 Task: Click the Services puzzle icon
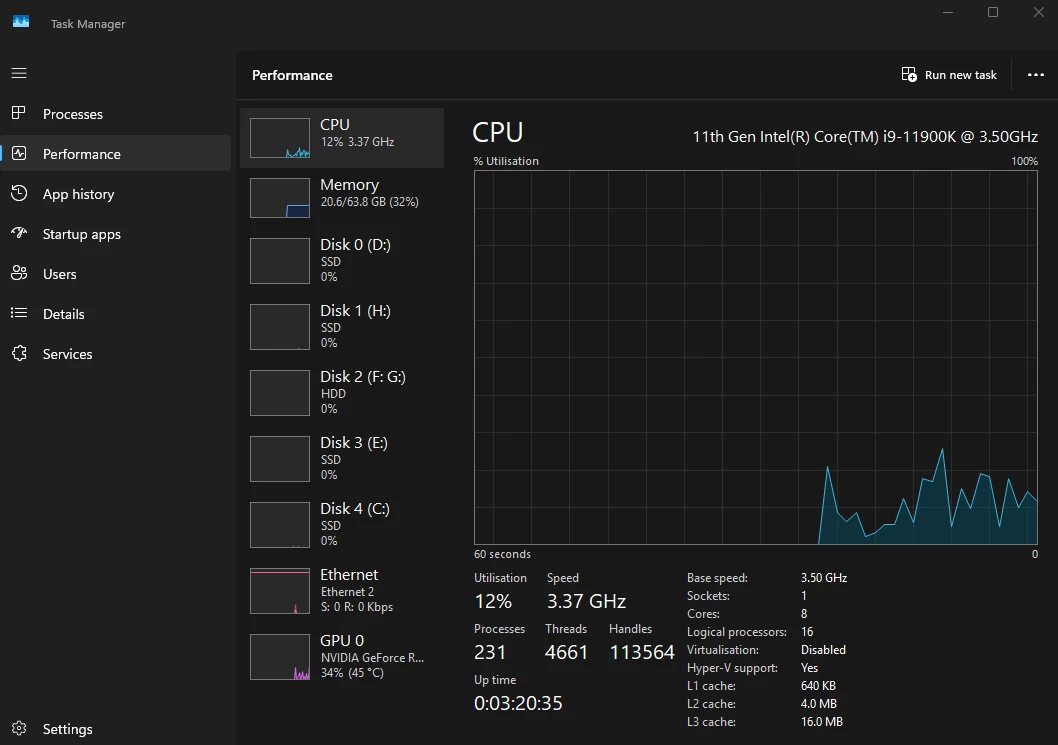click(19, 353)
